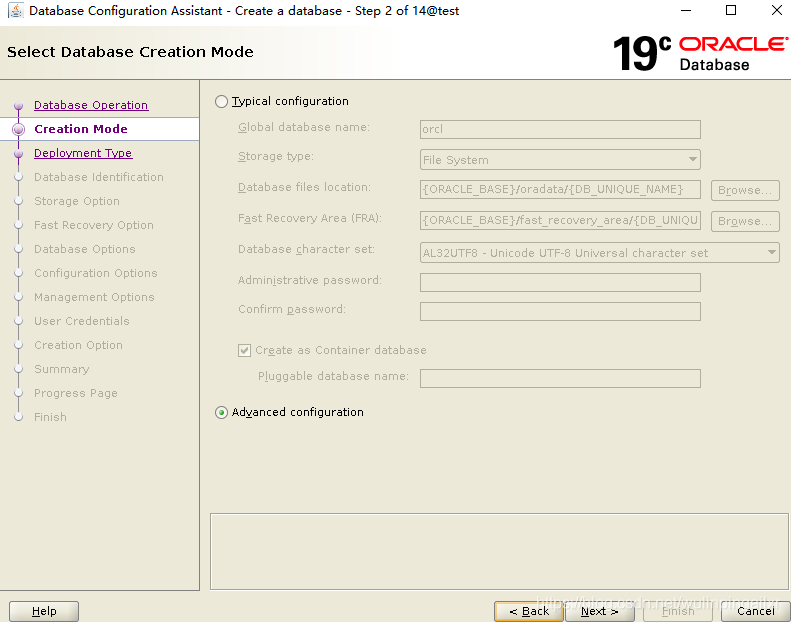
Task: Go to the Database Operation step
Action: point(91,105)
